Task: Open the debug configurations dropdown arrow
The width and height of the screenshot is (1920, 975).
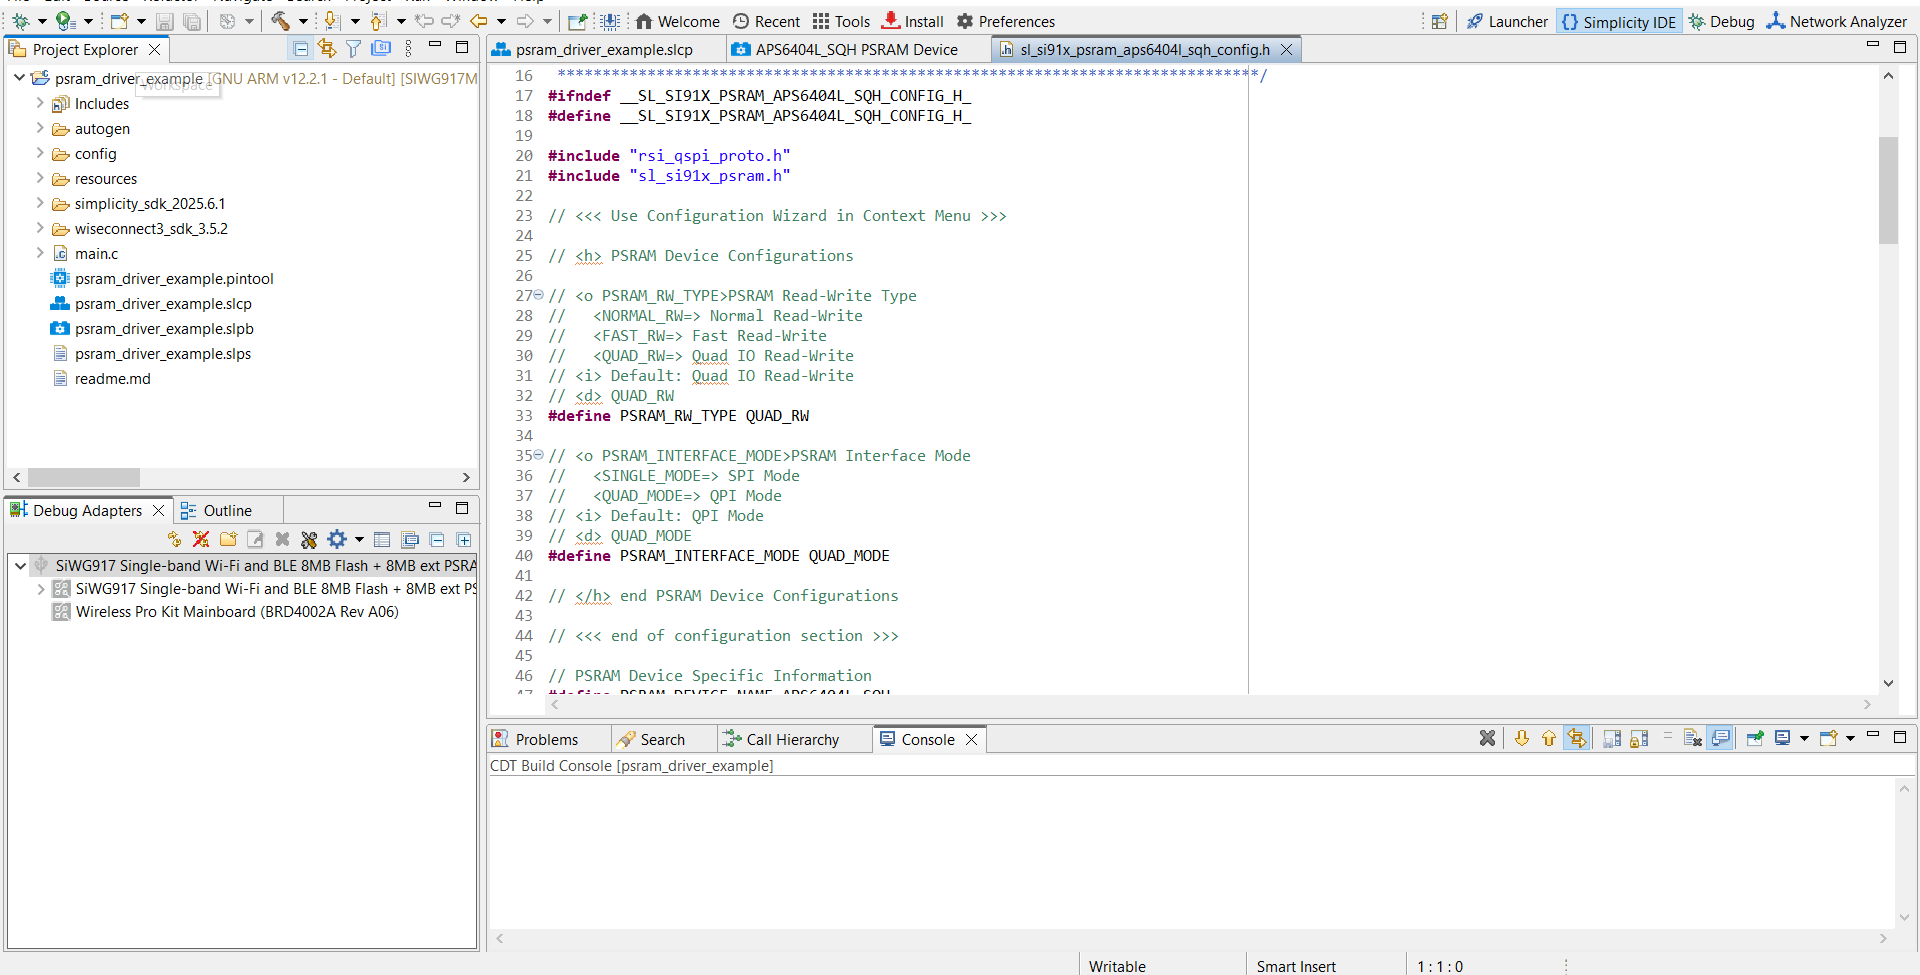Action: pyautogui.click(x=42, y=21)
